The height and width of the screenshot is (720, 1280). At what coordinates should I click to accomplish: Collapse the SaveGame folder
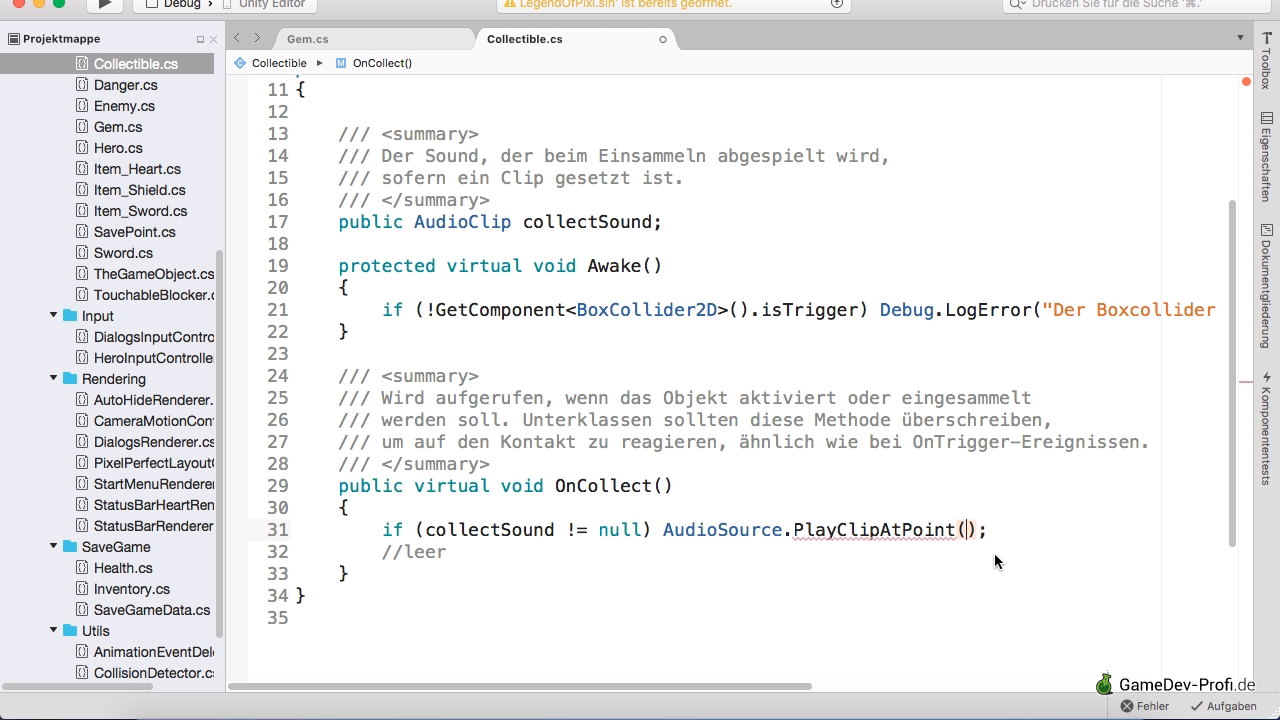point(54,547)
